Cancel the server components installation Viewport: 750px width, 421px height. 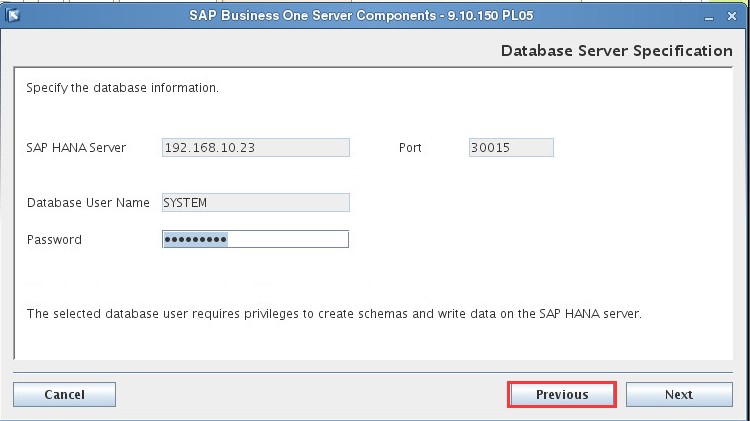tap(65, 395)
